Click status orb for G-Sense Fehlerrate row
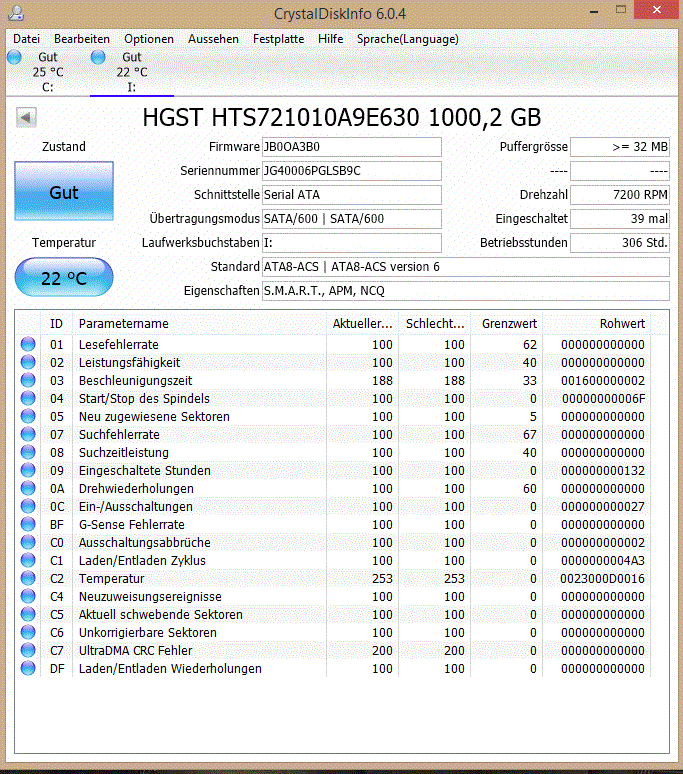This screenshot has width=683, height=774. [x=28, y=524]
